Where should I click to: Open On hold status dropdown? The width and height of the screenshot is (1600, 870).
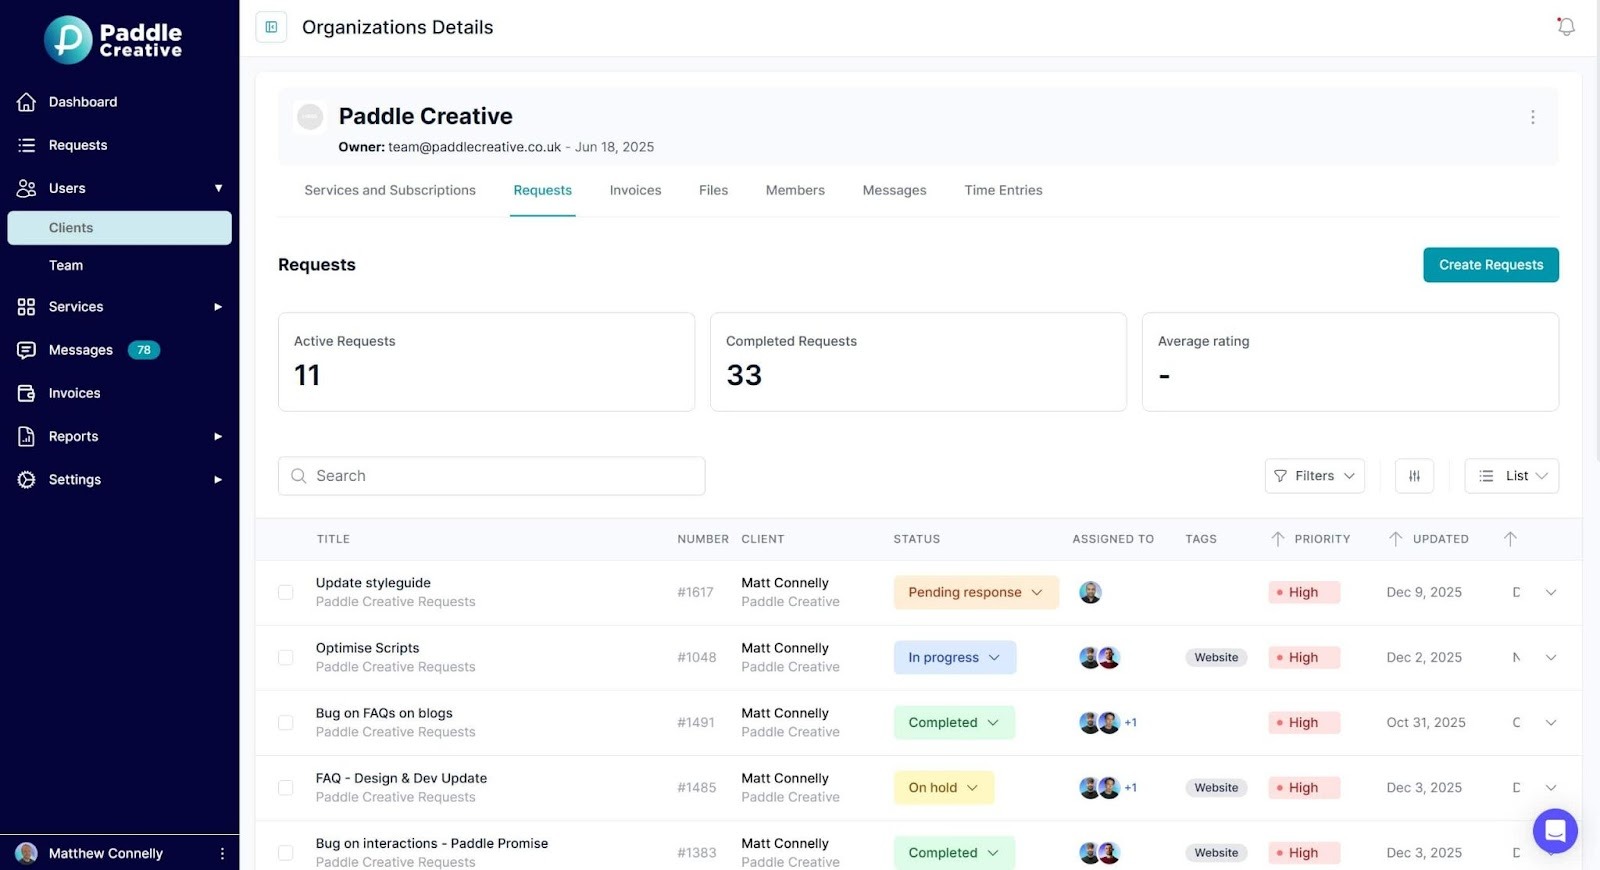944,788
